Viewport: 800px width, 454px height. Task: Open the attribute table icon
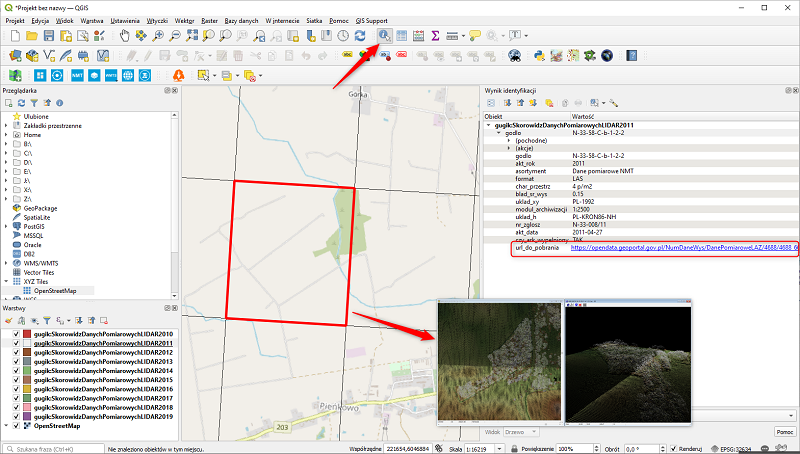coord(402,35)
